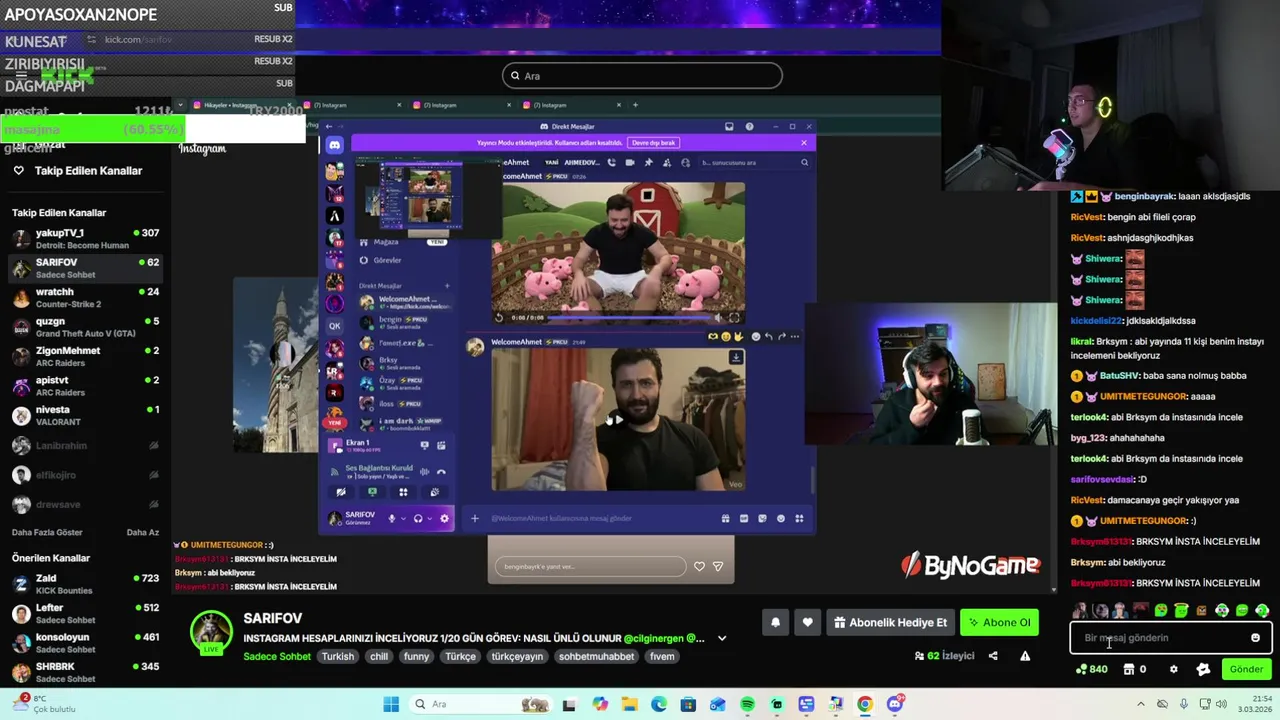Click the Gönder send button

[x=1246, y=669]
